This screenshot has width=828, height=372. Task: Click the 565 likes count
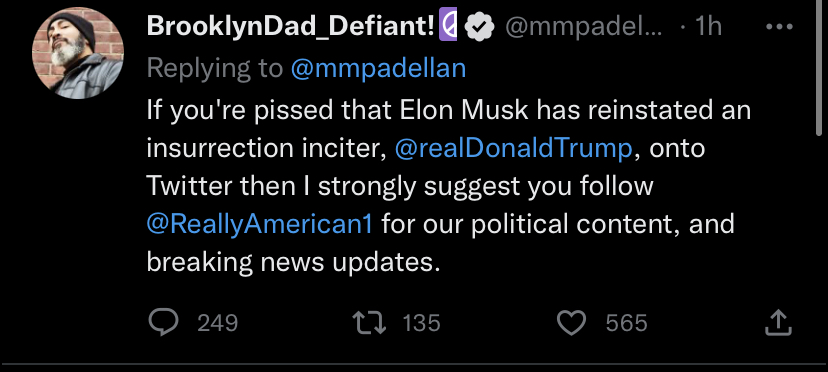coord(626,323)
